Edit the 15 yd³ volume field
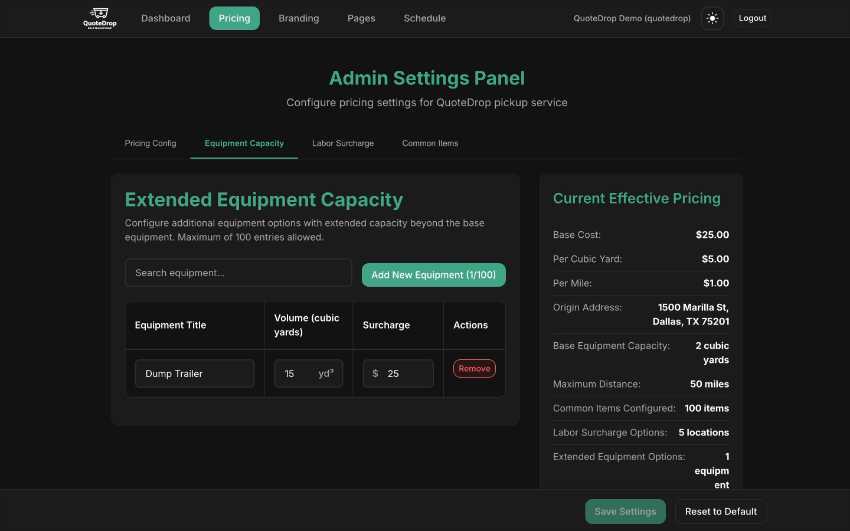The height and width of the screenshot is (531, 850). pyautogui.click(x=308, y=373)
